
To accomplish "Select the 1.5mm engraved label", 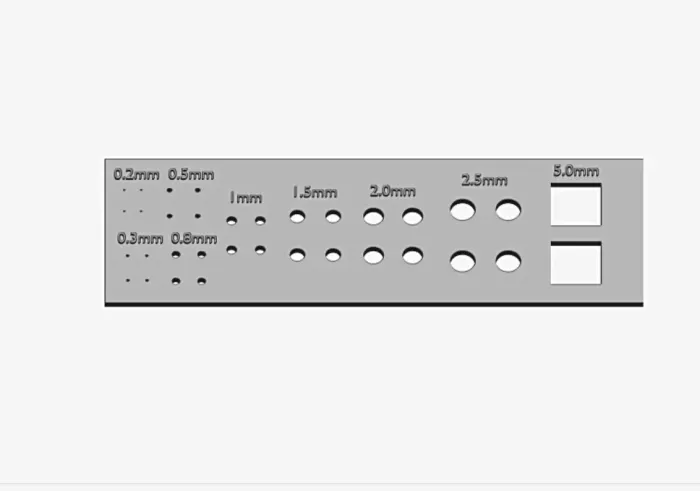I will point(315,193).
